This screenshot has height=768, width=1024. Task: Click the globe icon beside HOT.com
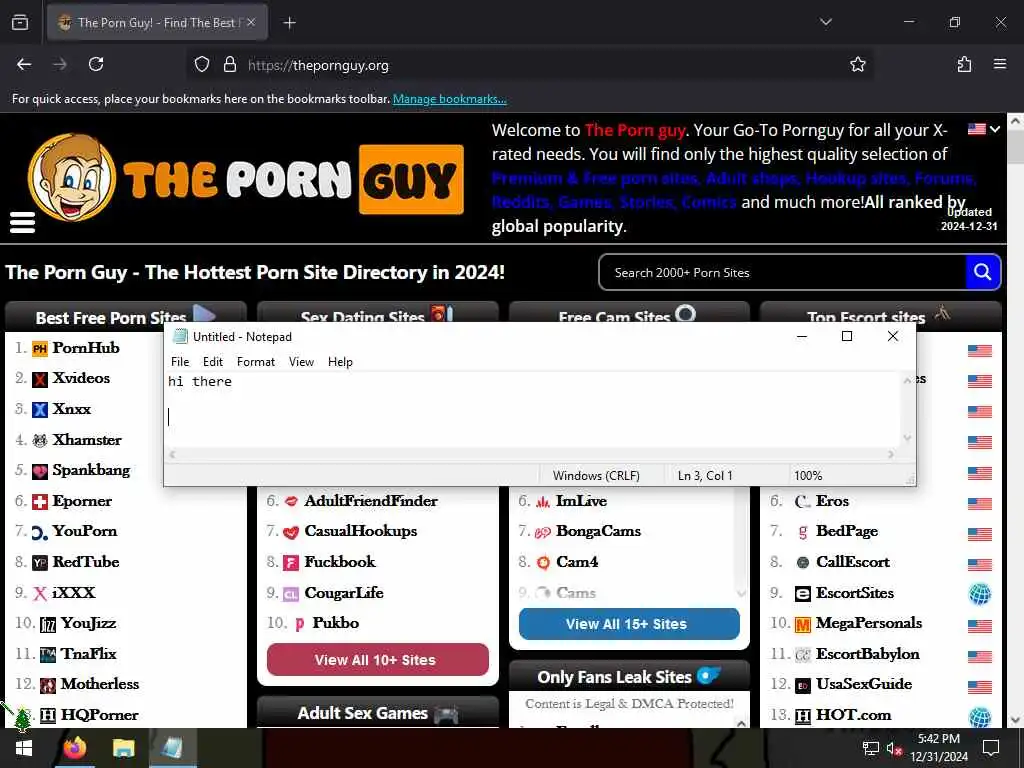[x=980, y=717]
